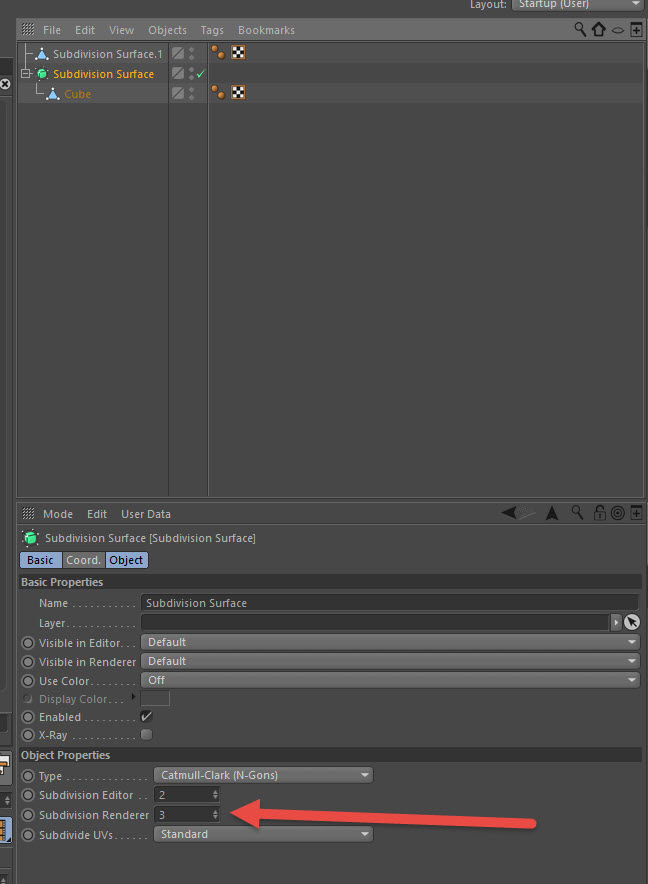
Task: Click the Object Manager eye filter icon
Action: [x=618, y=30]
